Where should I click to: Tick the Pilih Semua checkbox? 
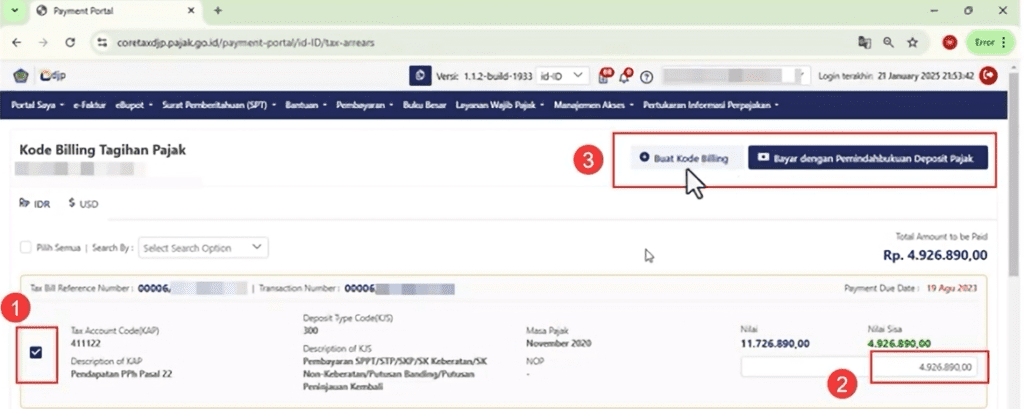point(26,247)
